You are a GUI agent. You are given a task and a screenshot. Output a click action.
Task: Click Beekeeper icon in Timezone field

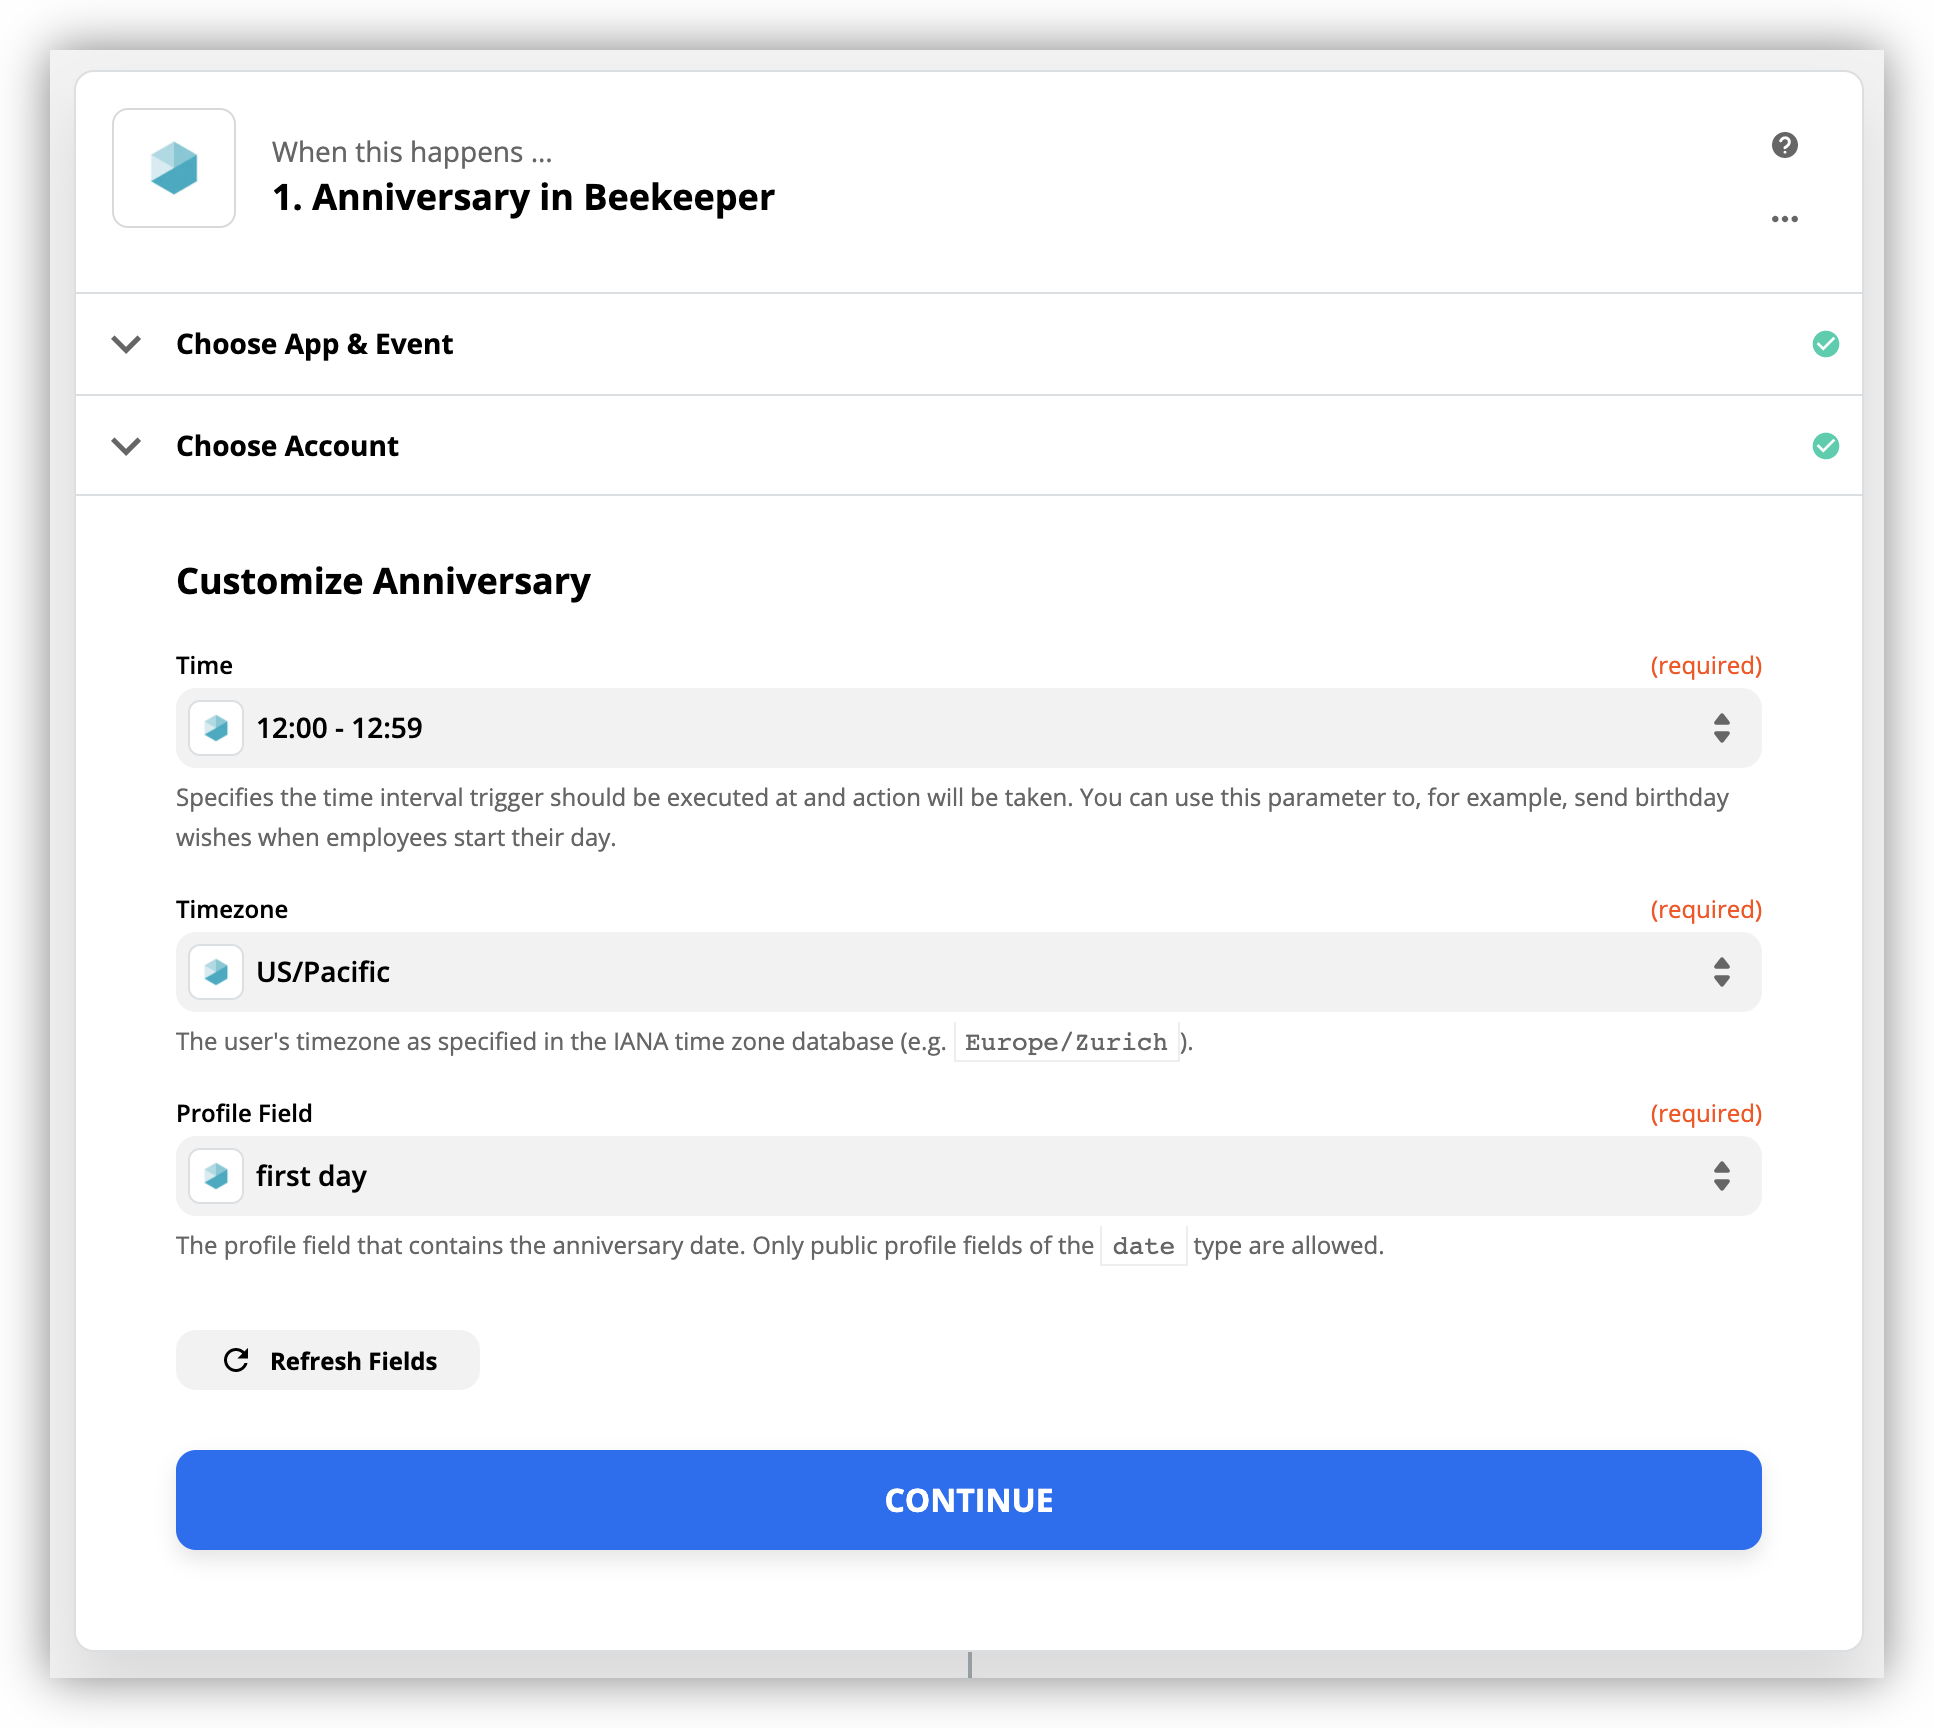coord(216,972)
